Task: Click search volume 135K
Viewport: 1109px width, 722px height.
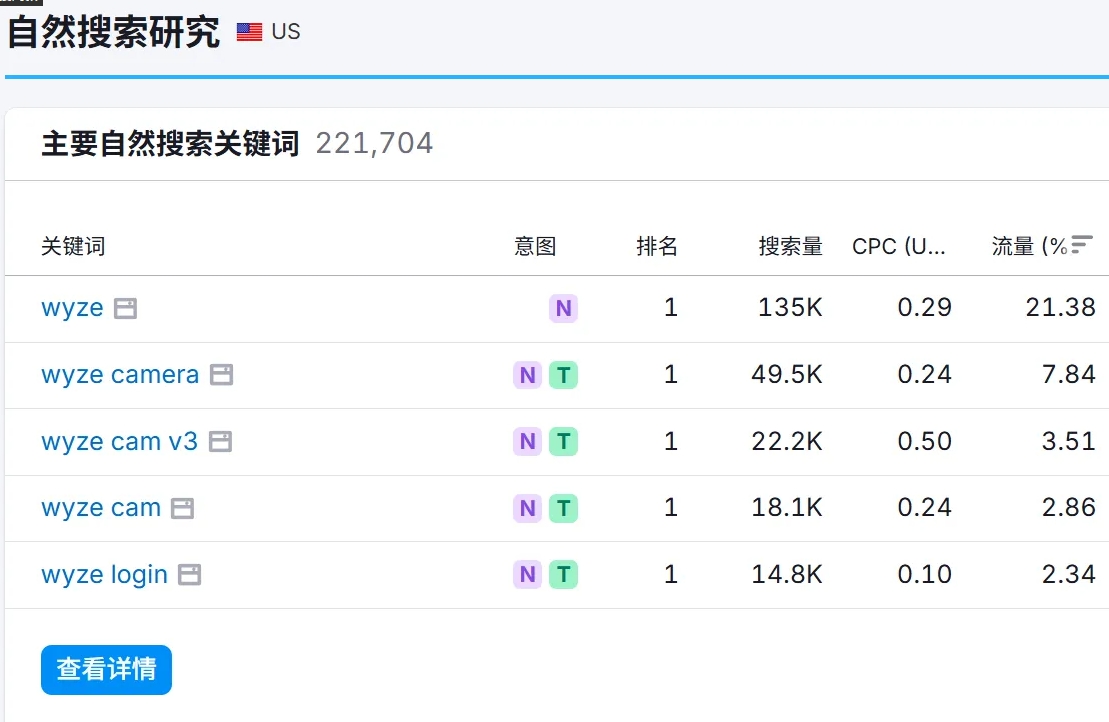Action: tap(790, 308)
